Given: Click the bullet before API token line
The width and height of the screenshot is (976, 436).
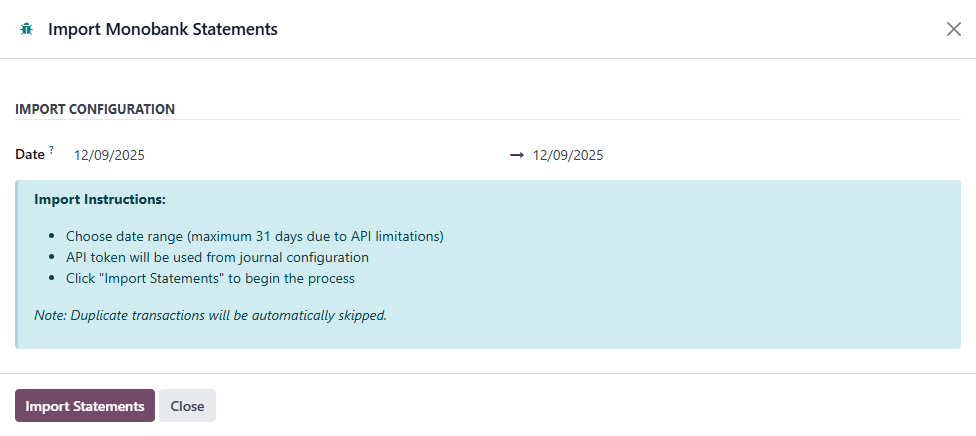Looking at the screenshot, I should point(53,259).
